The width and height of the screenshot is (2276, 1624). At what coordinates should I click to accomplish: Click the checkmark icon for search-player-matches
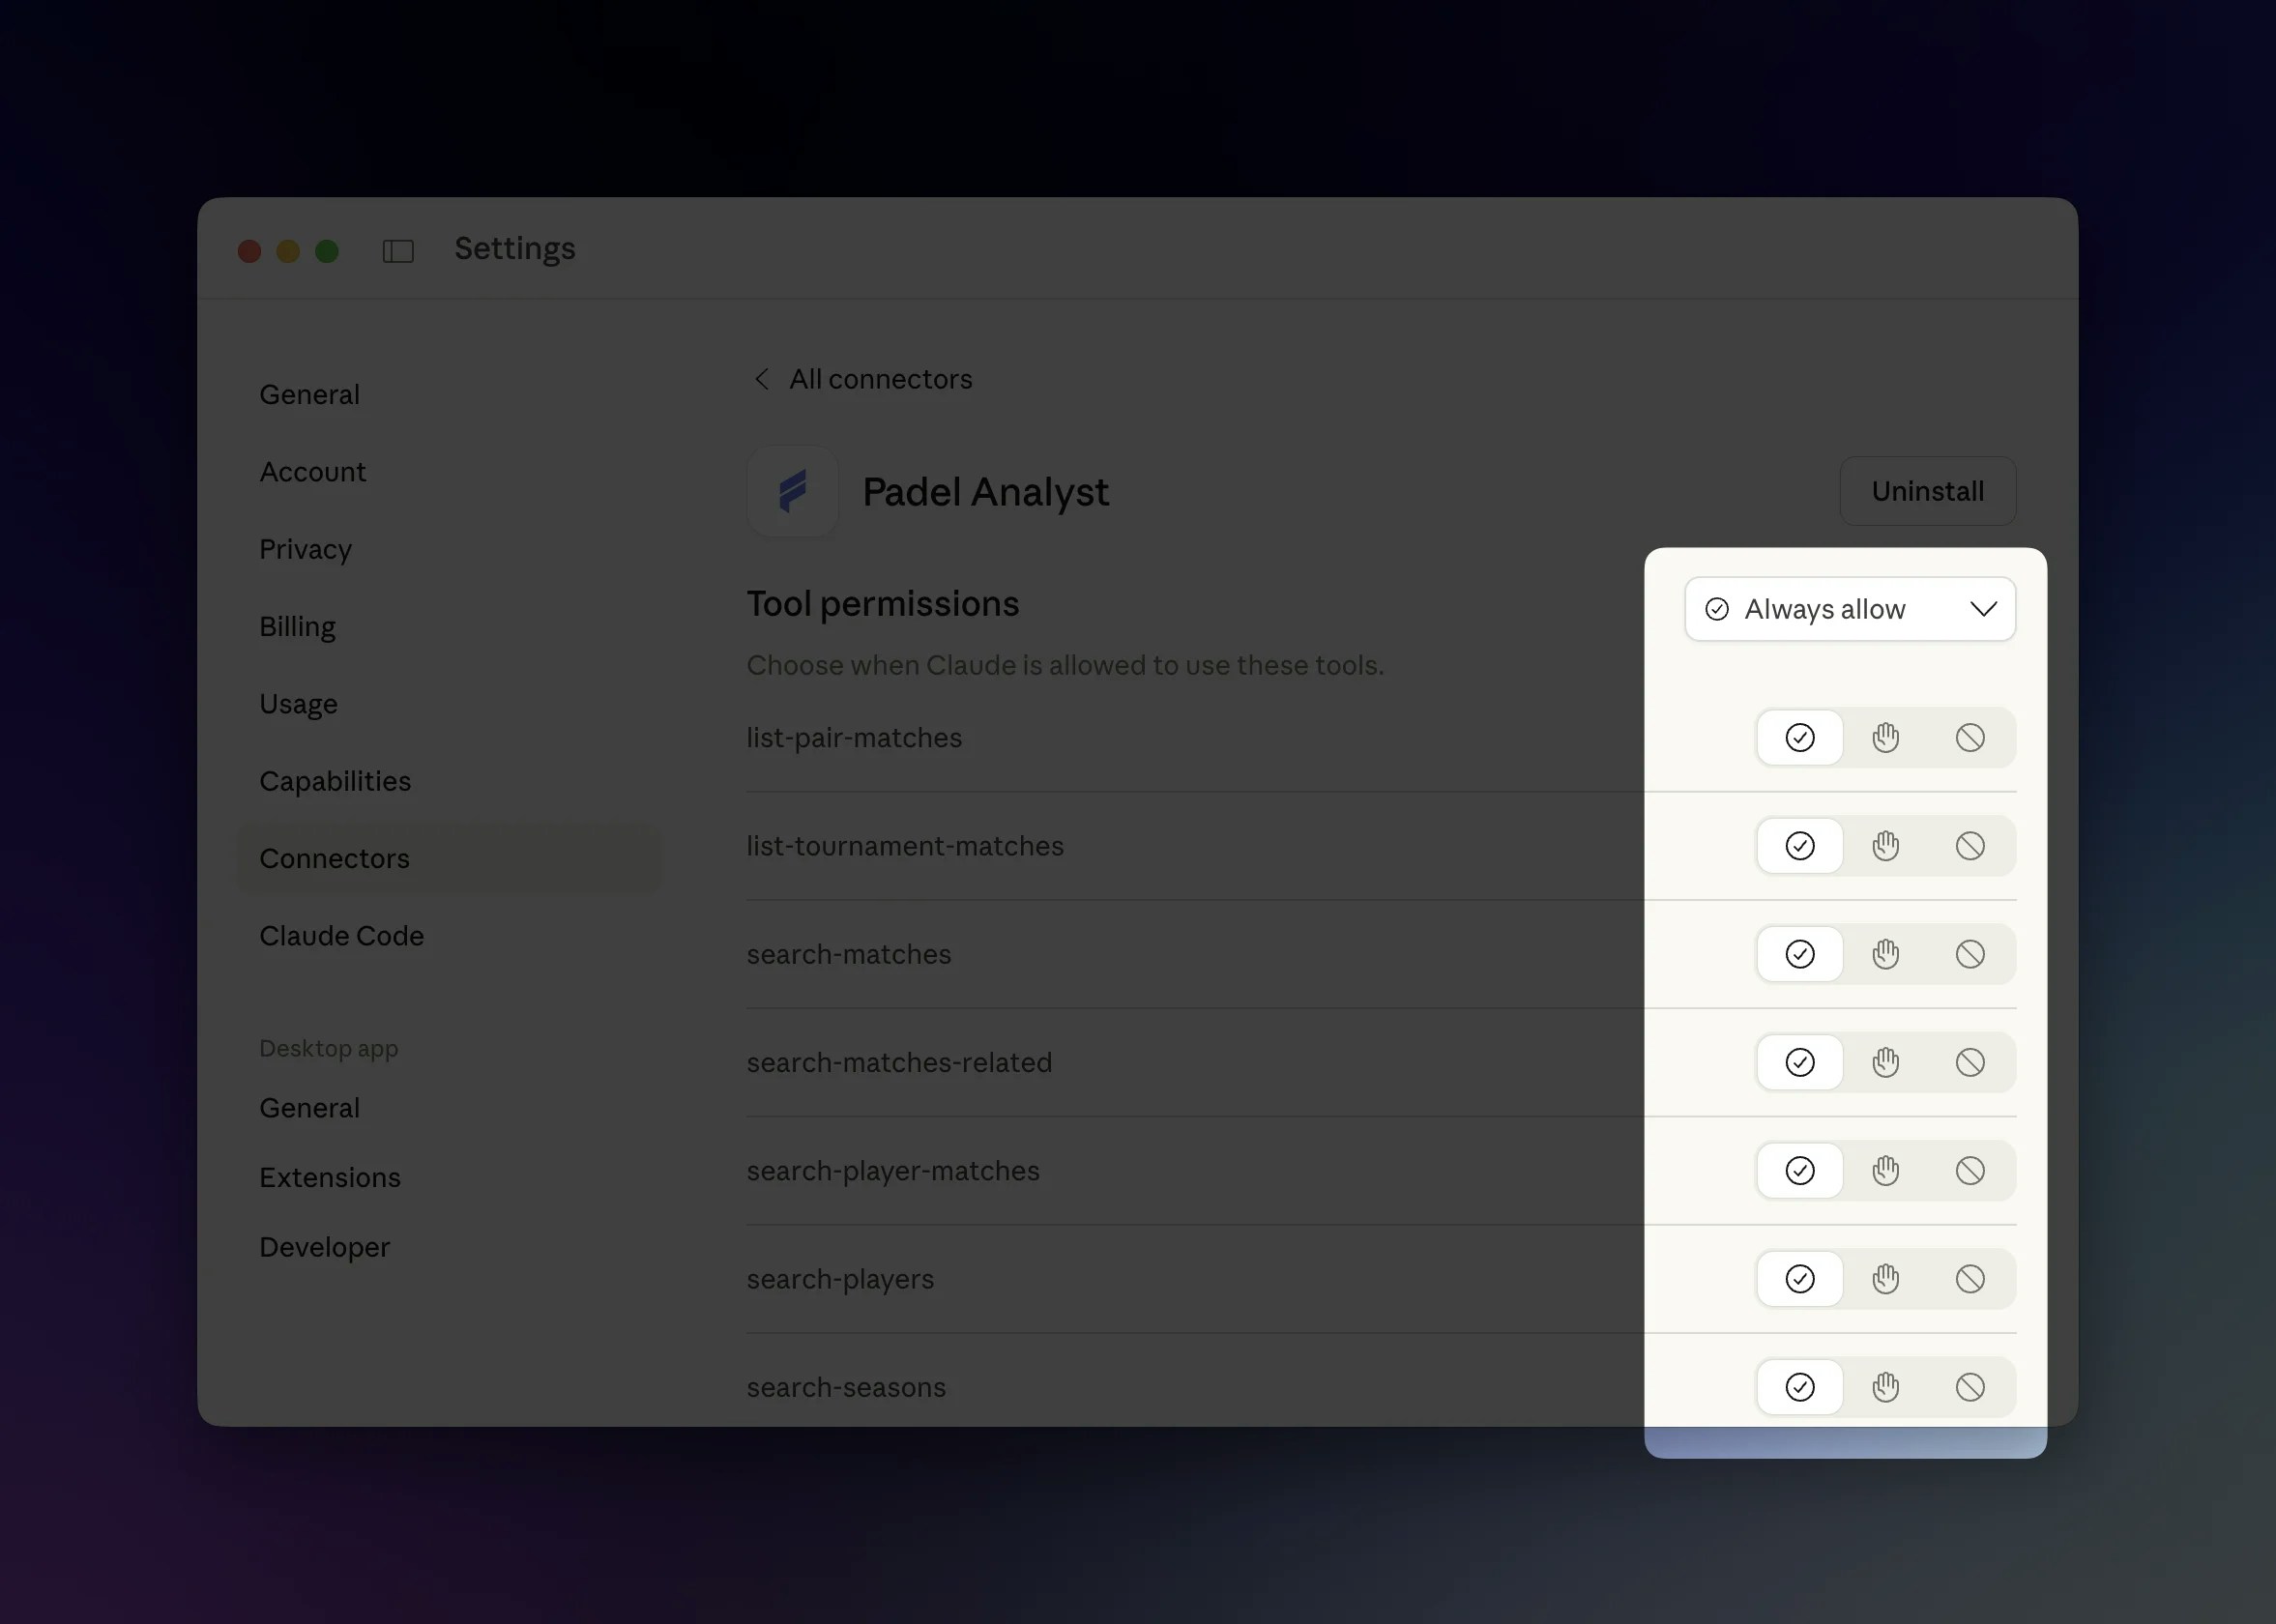1799,1170
